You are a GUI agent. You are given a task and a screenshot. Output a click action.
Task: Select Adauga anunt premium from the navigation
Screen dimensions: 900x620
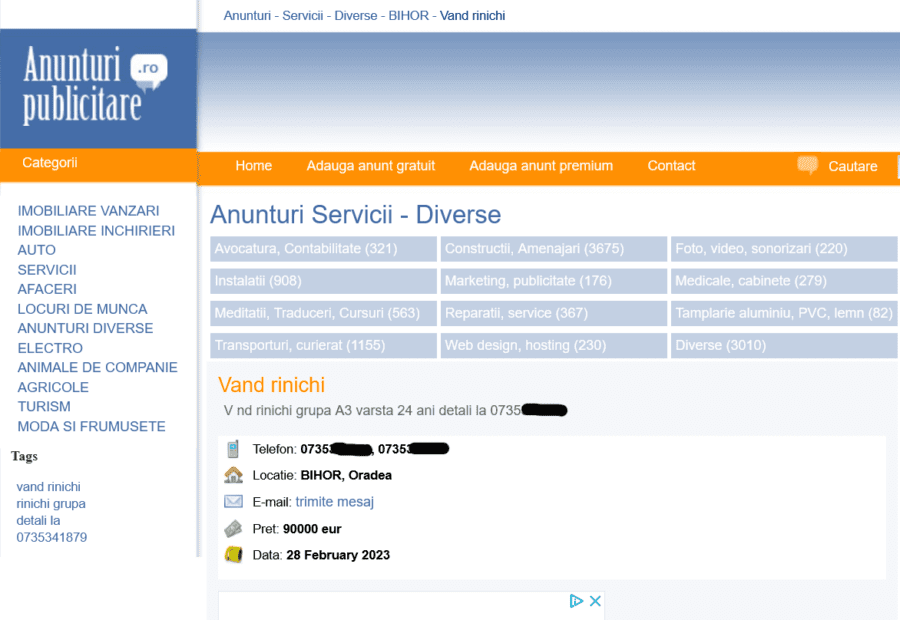pos(540,166)
